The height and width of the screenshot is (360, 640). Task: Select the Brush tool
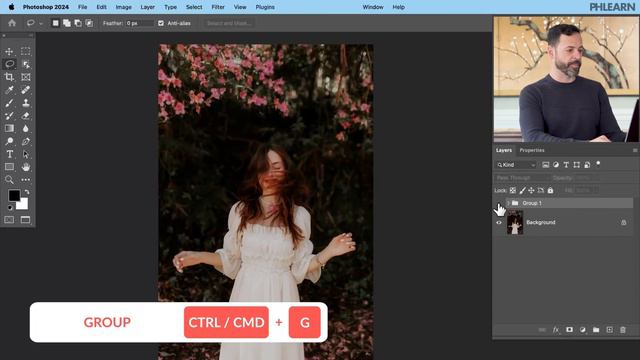point(9,103)
